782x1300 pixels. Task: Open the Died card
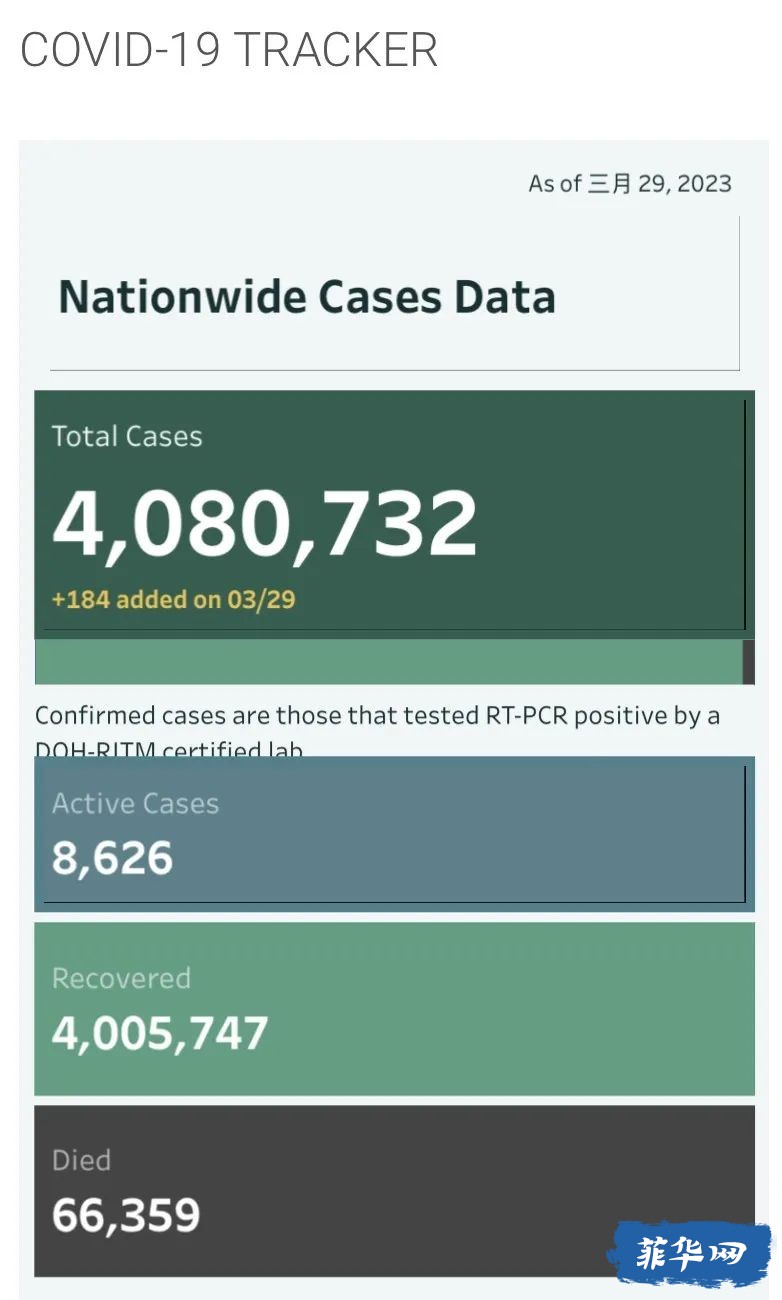(394, 1190)
